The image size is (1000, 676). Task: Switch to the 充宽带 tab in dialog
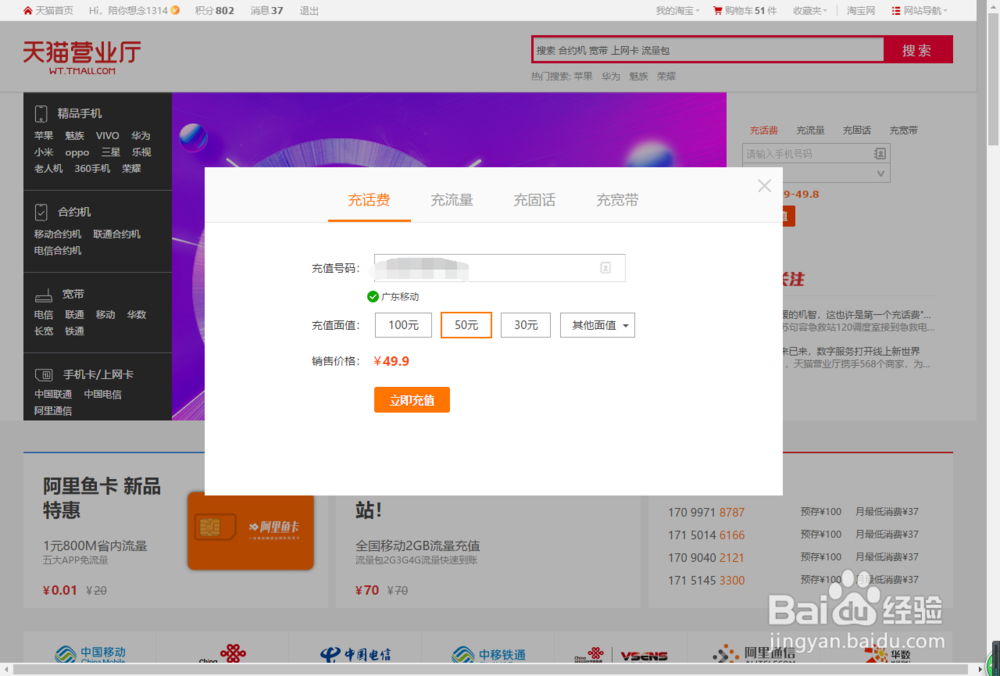click(617, 200)
